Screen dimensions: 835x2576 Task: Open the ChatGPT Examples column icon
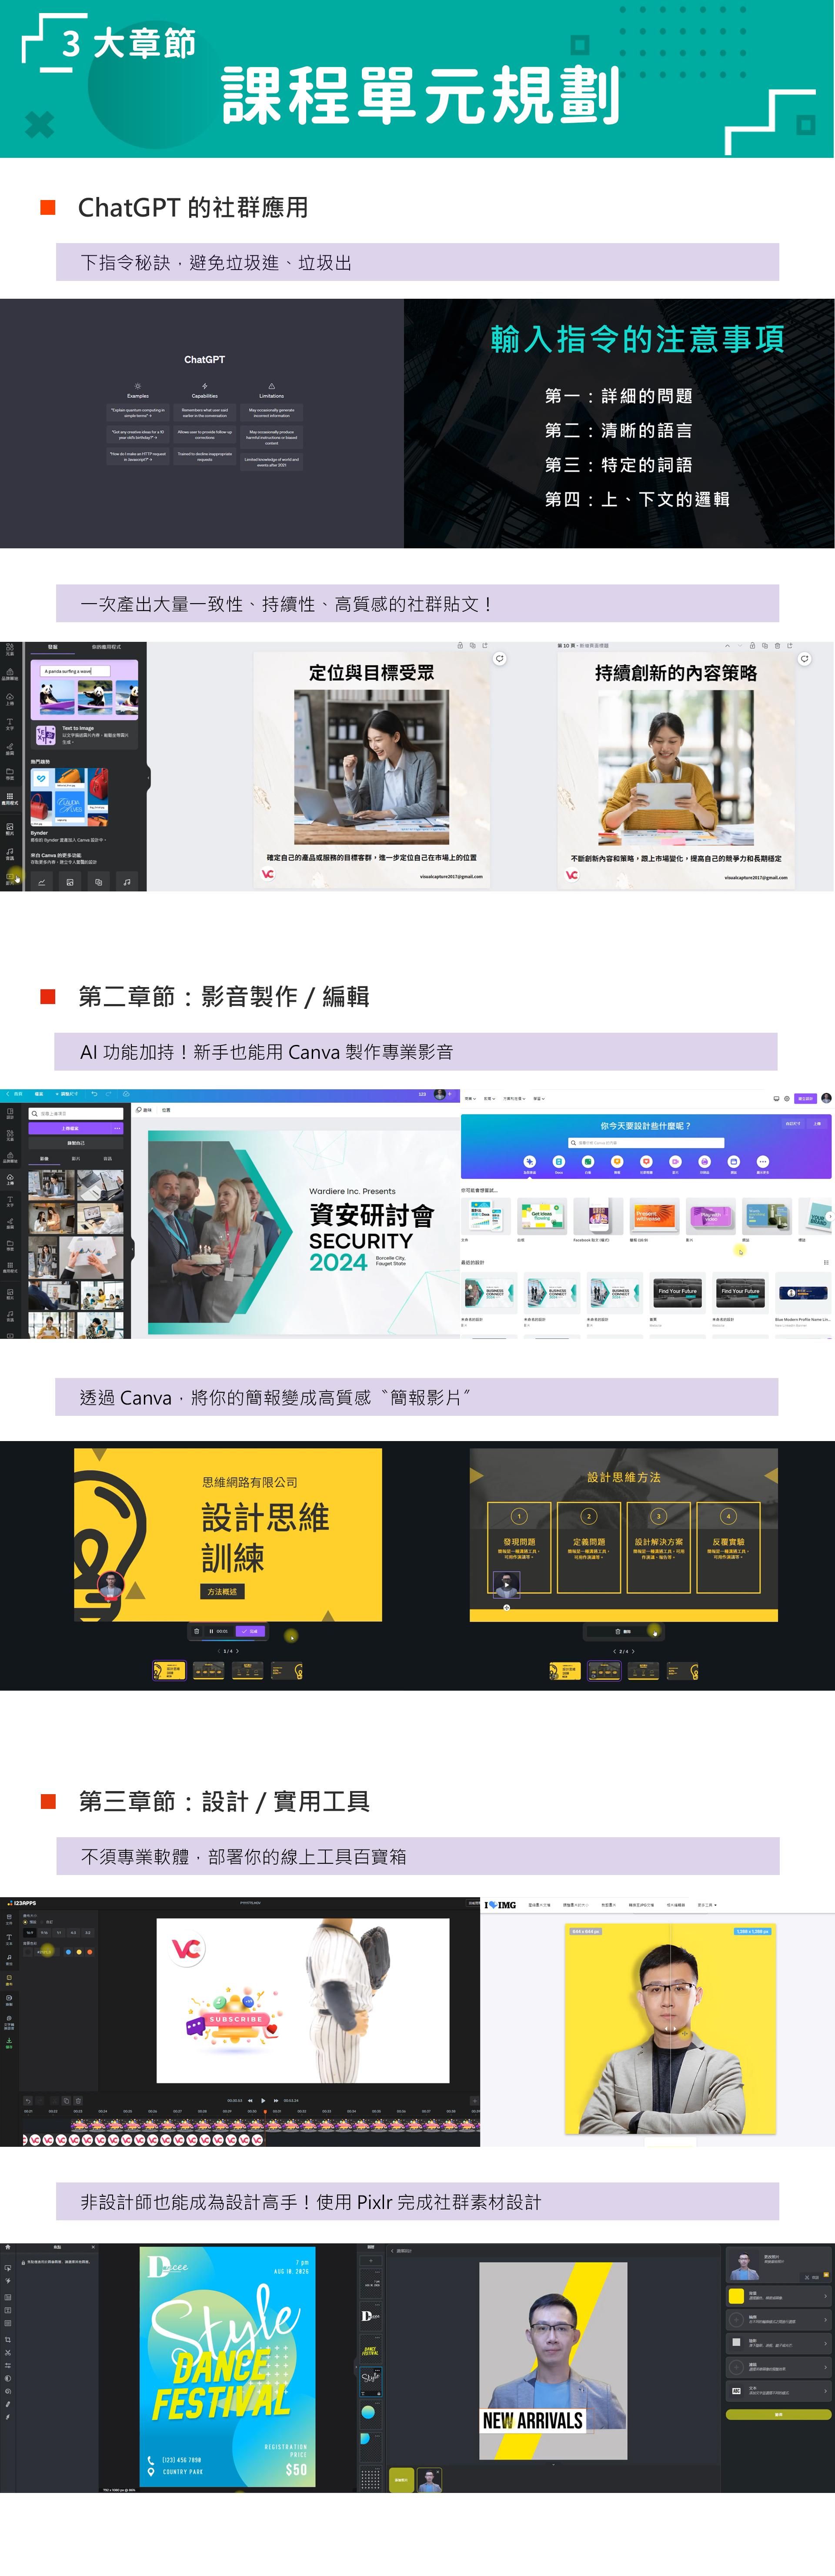tap(138, 386)
